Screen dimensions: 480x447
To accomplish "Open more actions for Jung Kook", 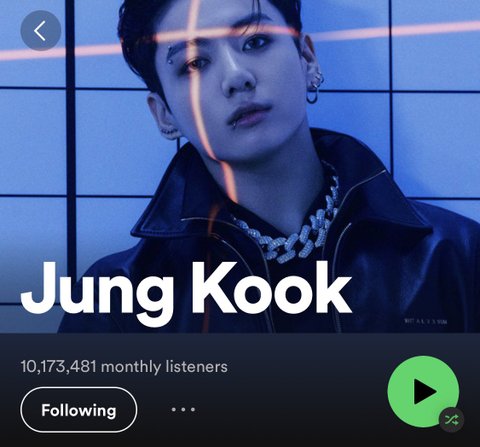I will 183,409.
